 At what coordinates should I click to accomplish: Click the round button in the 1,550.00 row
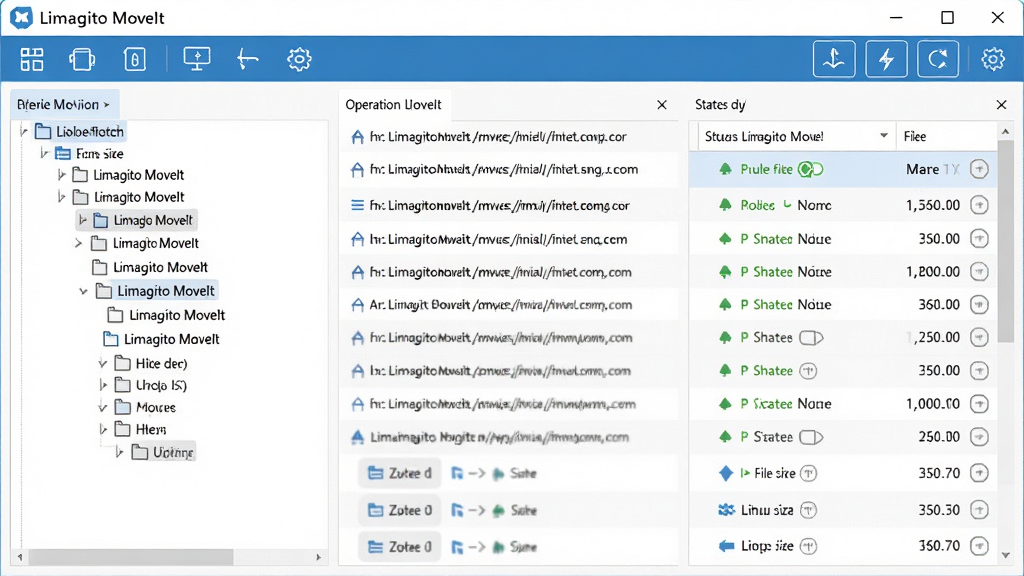[x=979, y=205]
